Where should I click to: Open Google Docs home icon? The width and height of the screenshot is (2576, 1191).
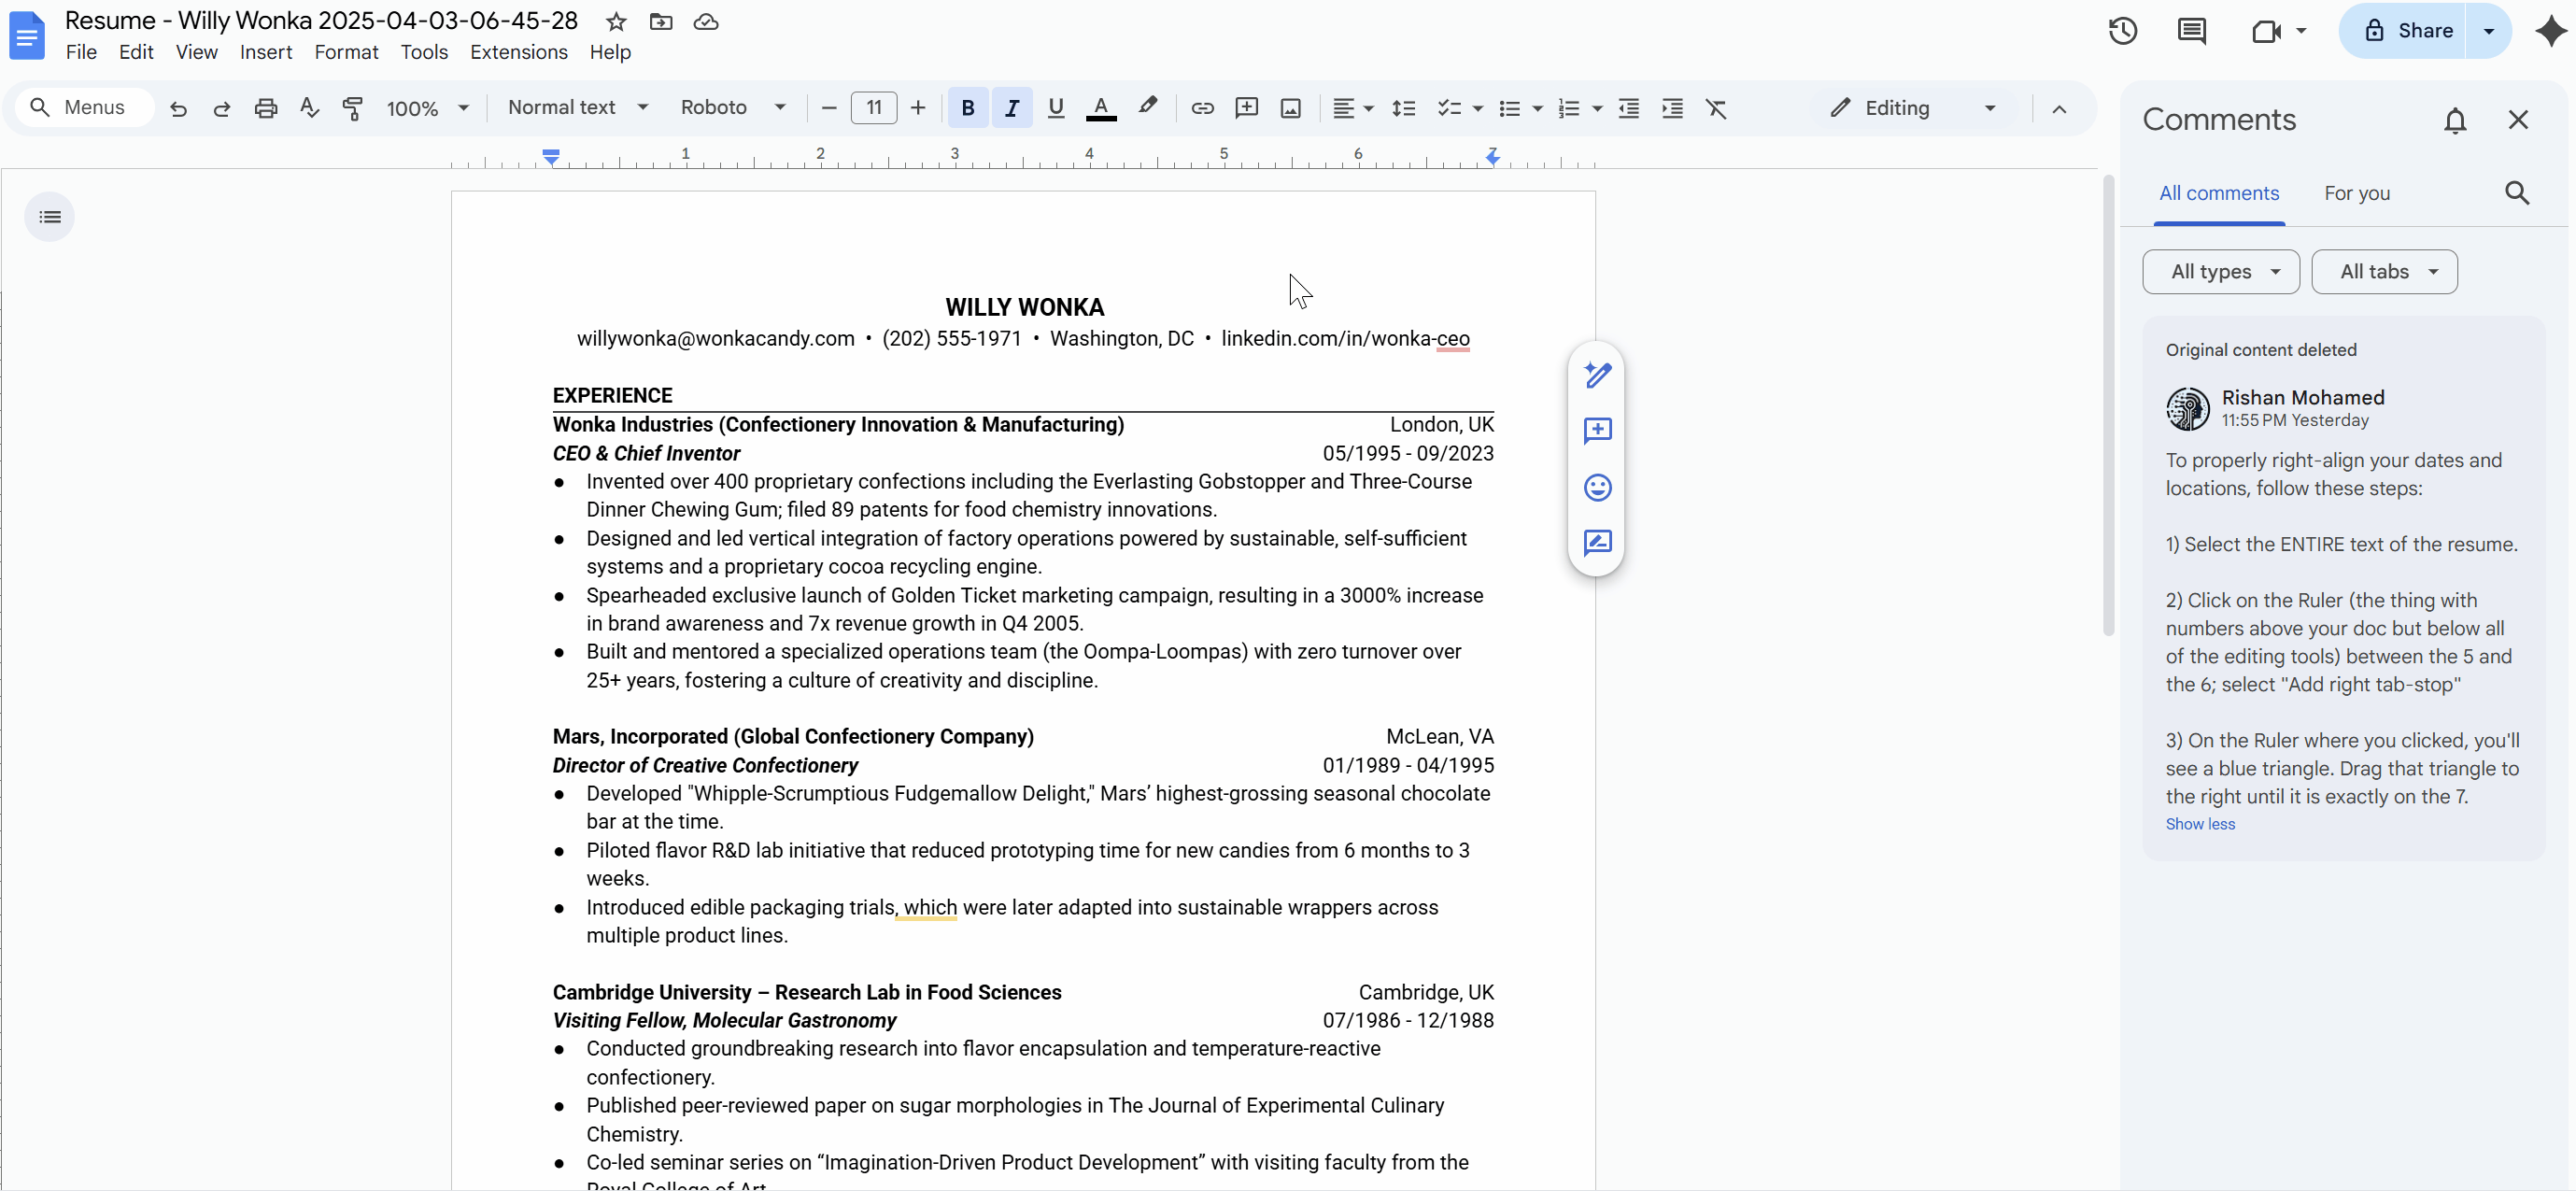[27, 35]
